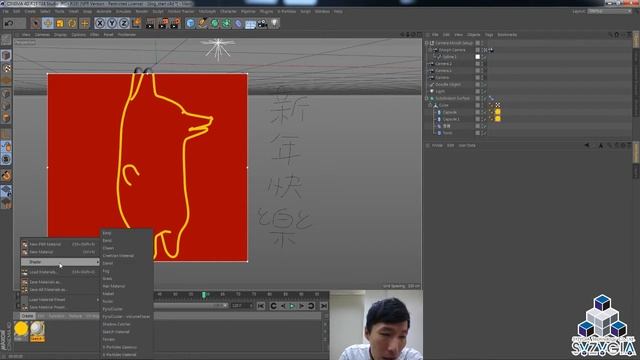Screen dimensions: 640x360
Task: Click the Render View clapperboard icon
Action: point(150,23)
